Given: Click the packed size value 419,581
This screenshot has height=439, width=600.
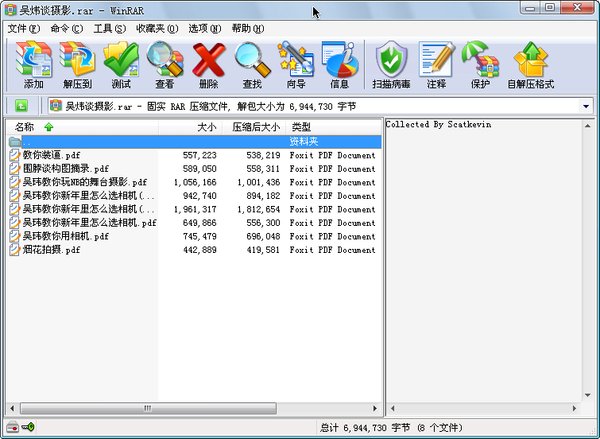Looking at the screenshot, I should [263, 250].
